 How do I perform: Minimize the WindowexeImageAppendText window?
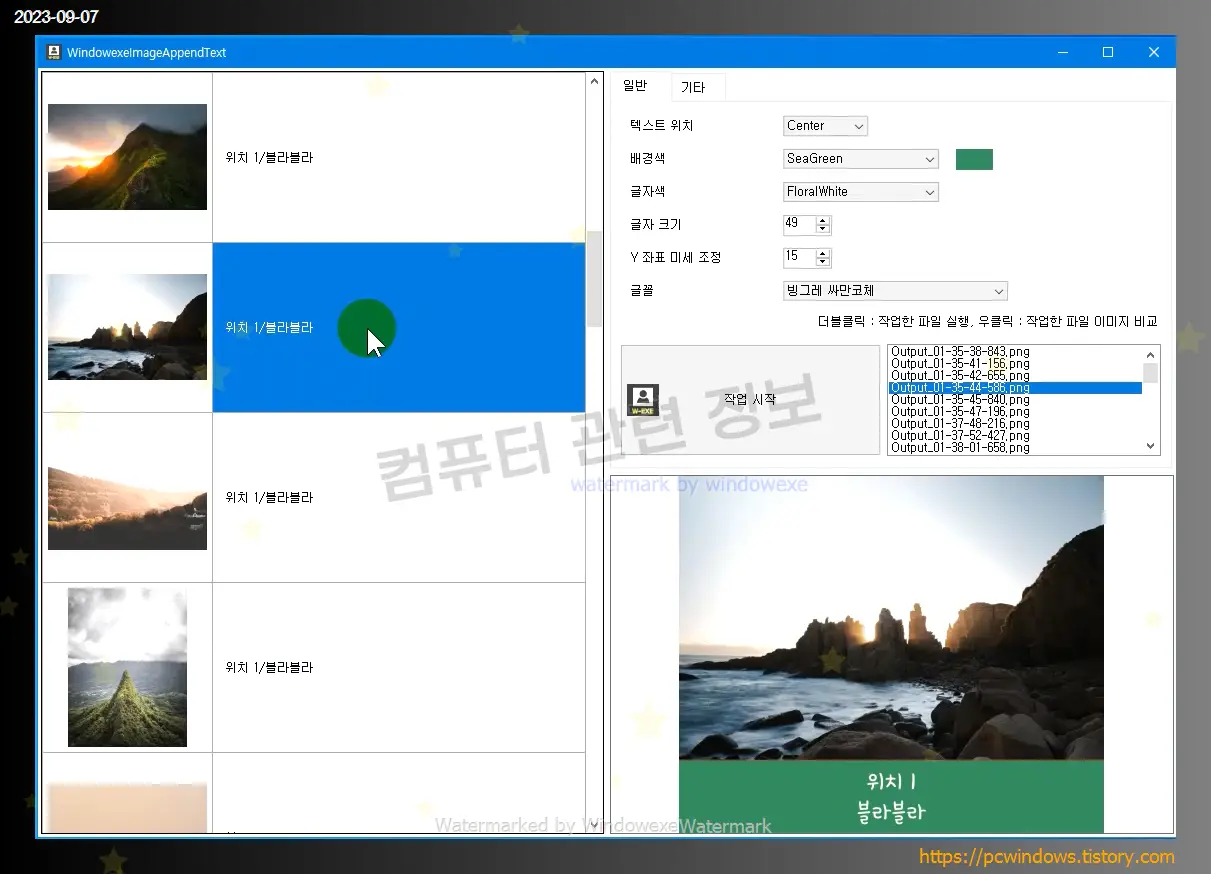pyautogui.click(x=1062, y=52)
